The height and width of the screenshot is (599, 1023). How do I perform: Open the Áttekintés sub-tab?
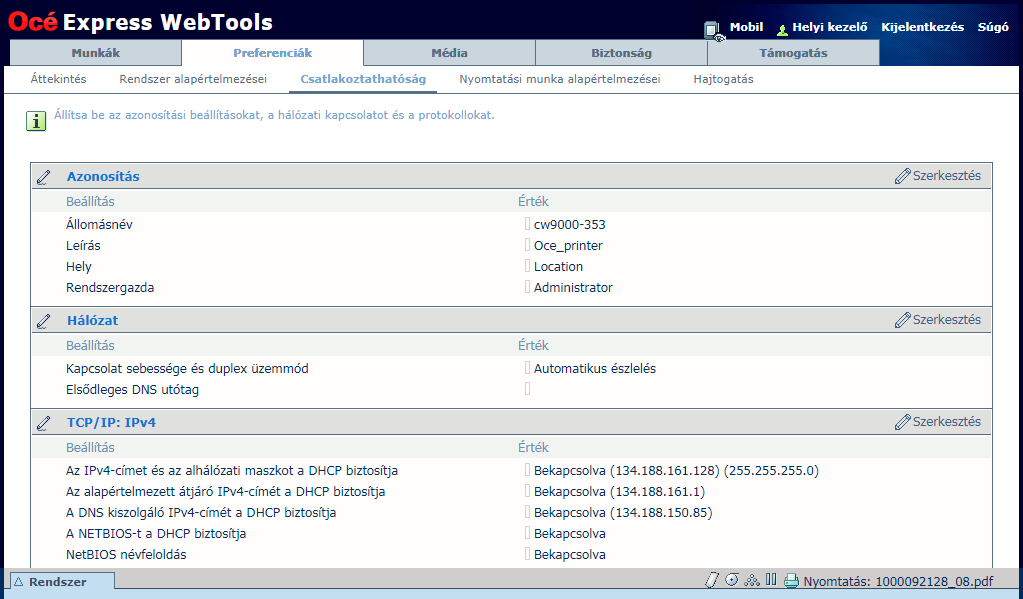click(x=59, y=79)
